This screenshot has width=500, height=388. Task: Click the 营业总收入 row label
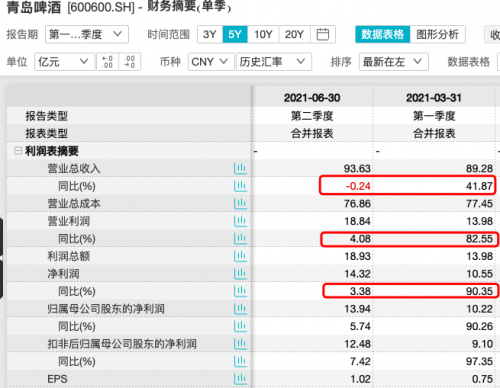point(74,168)
